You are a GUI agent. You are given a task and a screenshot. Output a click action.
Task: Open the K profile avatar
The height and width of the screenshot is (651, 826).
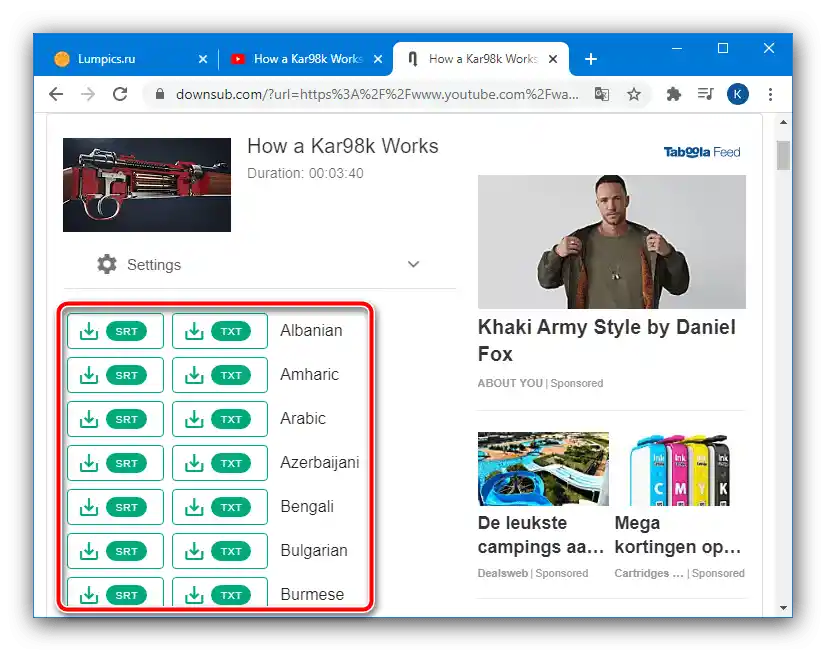[x=738, y=94]
